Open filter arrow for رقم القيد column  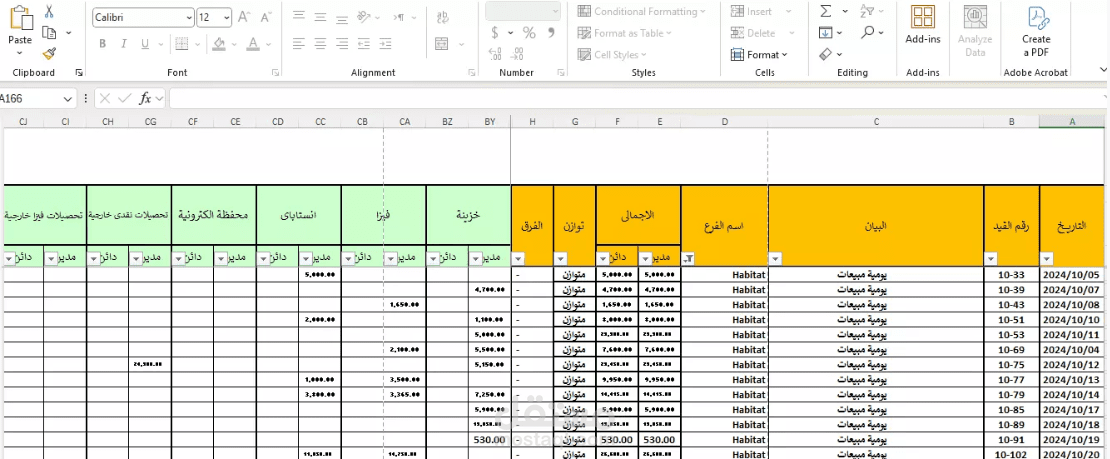point(991,259)
